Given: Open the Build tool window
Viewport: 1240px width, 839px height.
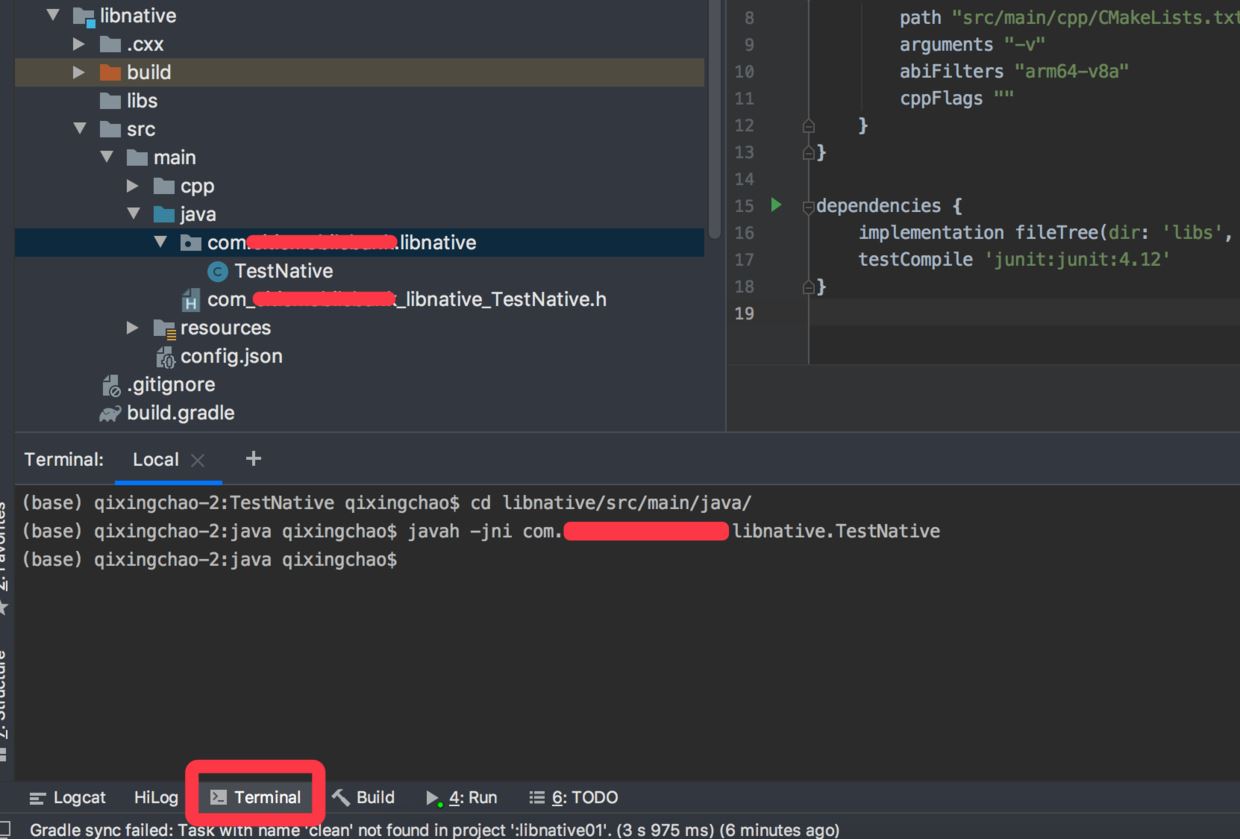Looking at the screenshot, I should 364,797.
